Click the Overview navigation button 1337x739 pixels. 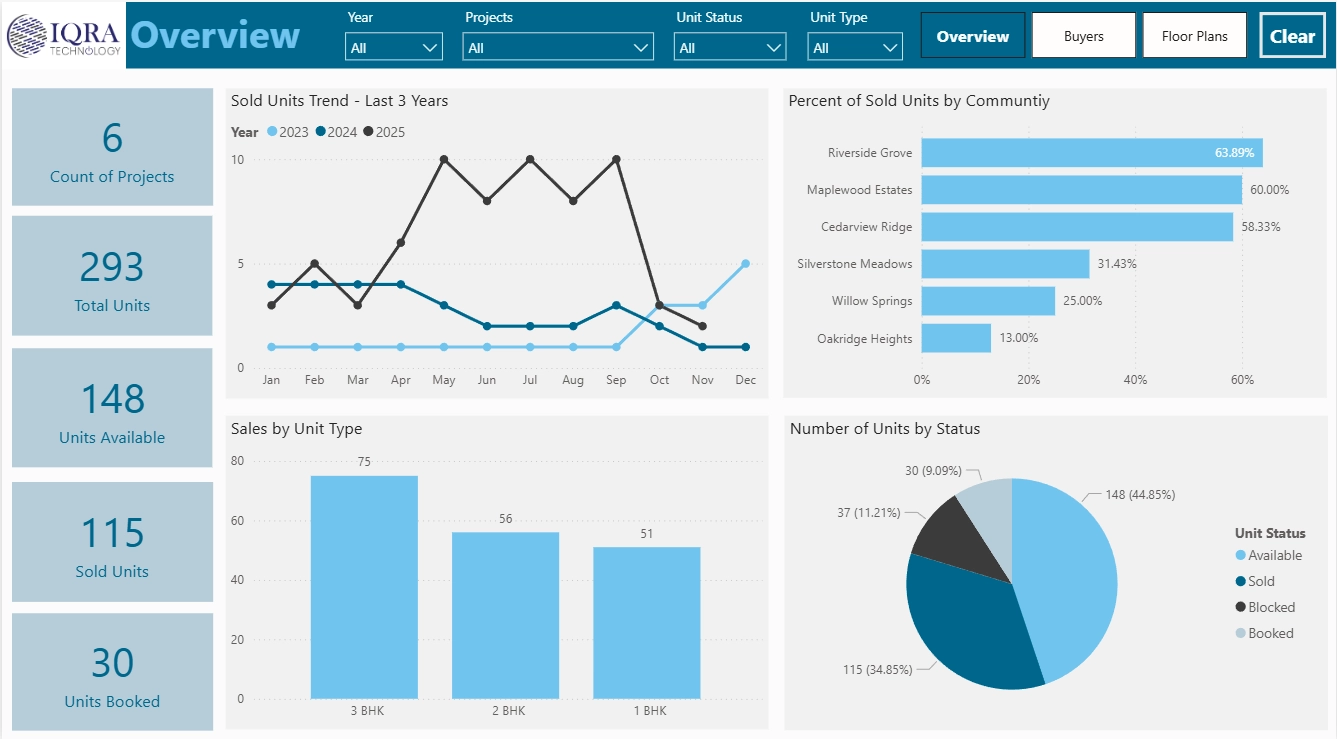tap(972, 34)
